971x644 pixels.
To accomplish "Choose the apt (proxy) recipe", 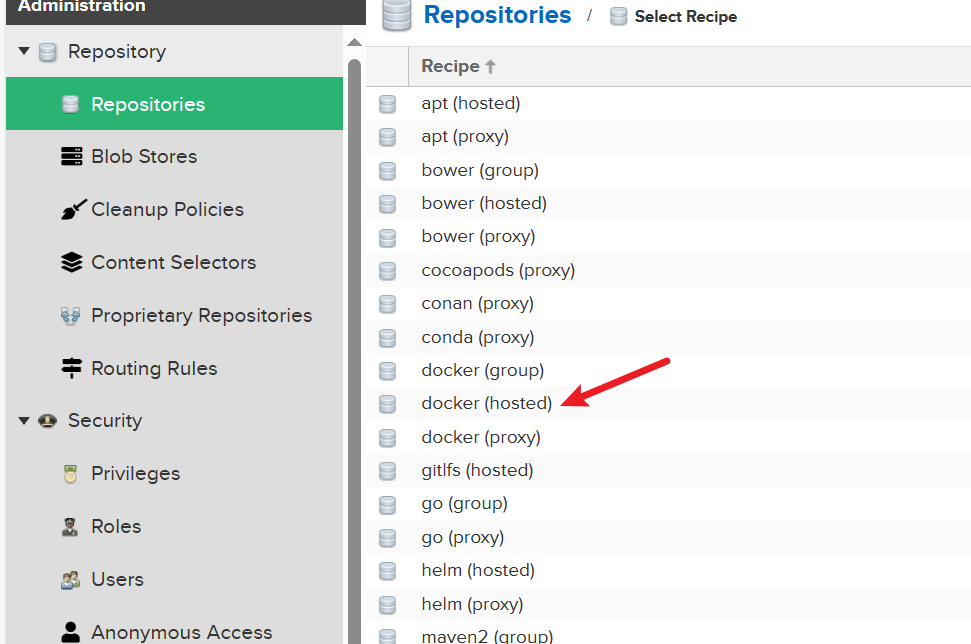I will [465, 137].
